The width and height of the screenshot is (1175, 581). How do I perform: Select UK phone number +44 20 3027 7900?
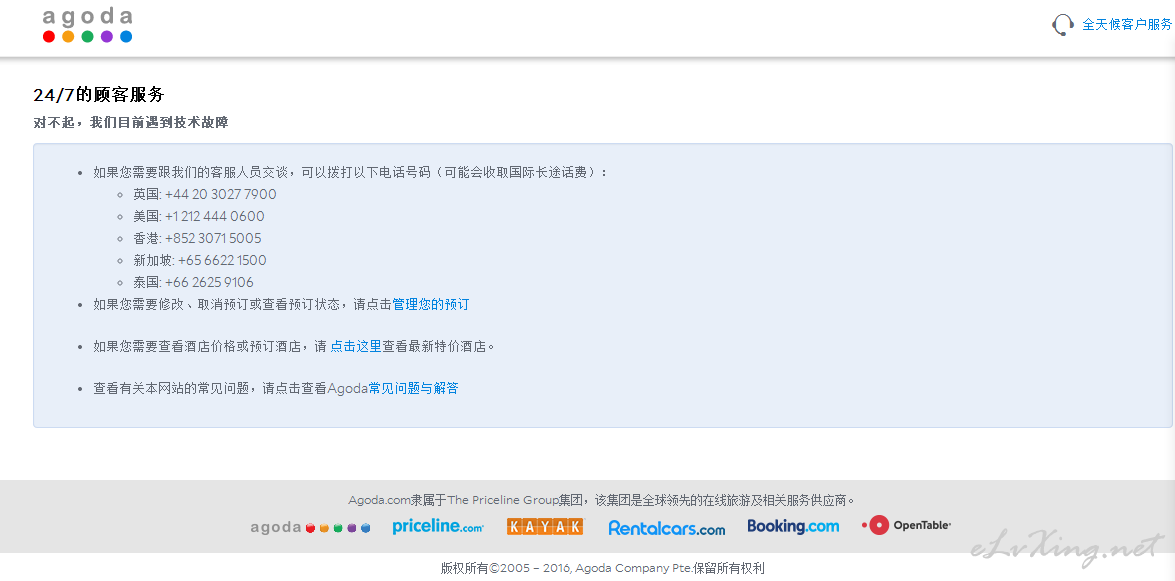(x=220, y=194)
